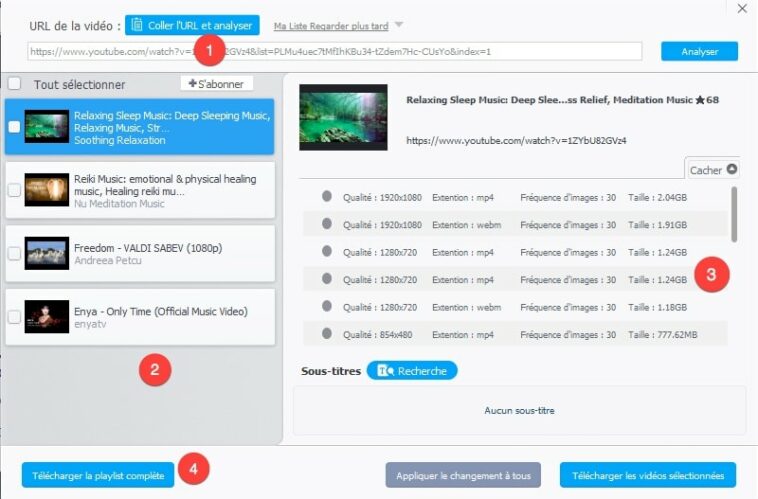Click Appliquer le changement à tous
This screenshot has height=499, width=758.
click(463, 475)
